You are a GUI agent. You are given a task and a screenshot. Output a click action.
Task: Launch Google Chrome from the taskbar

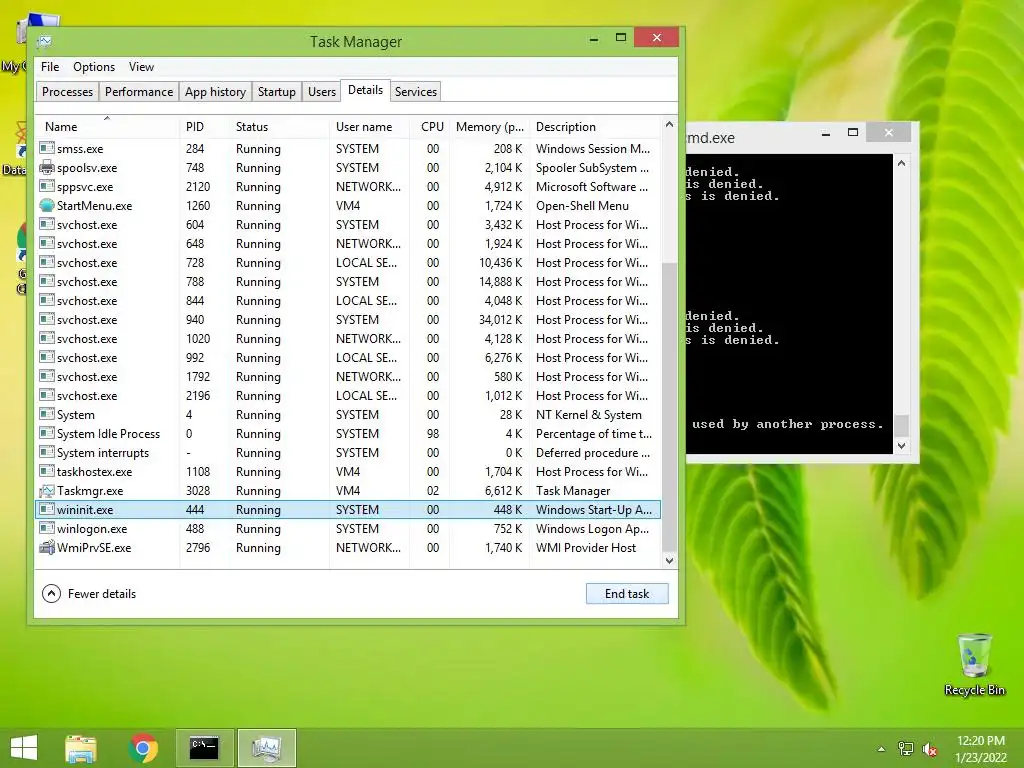[x=143, y=748]
